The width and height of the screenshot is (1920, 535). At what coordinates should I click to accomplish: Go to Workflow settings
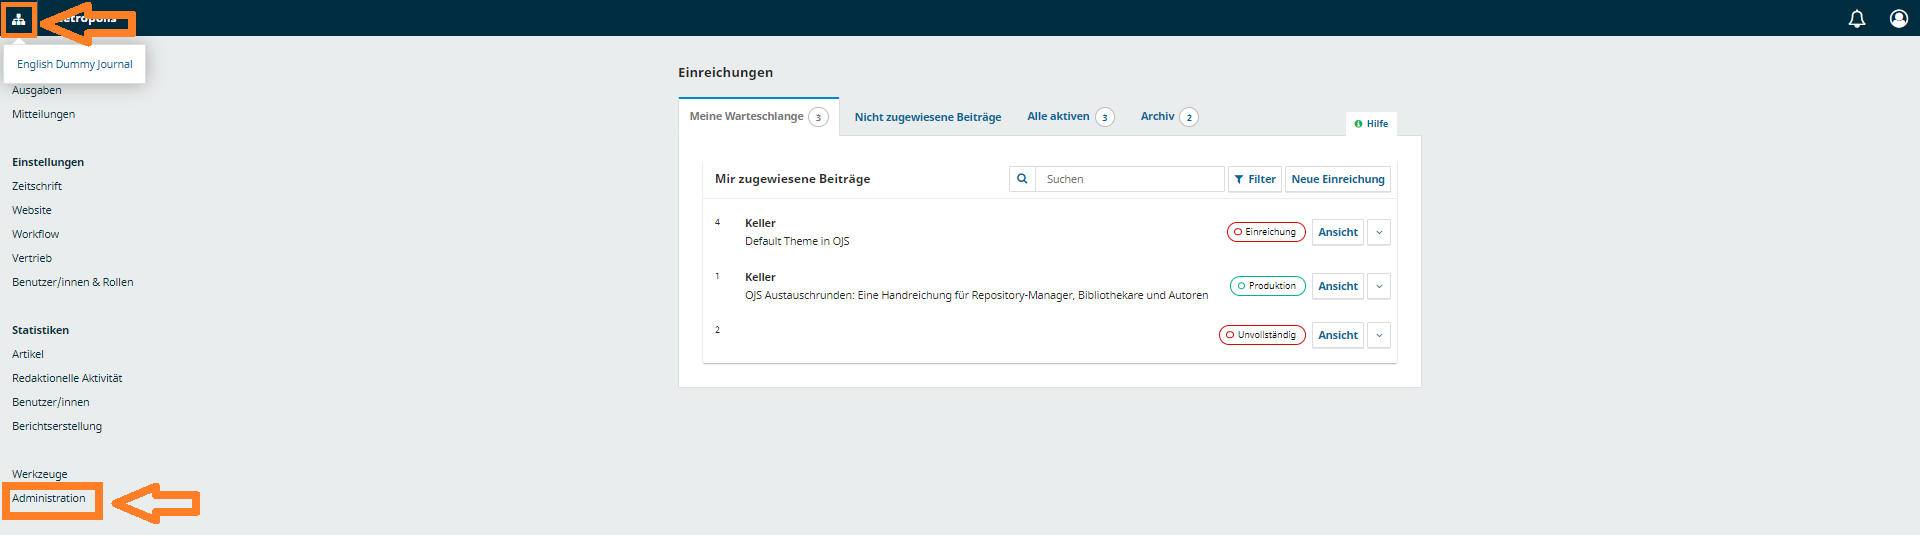click(x=36, y=234)
